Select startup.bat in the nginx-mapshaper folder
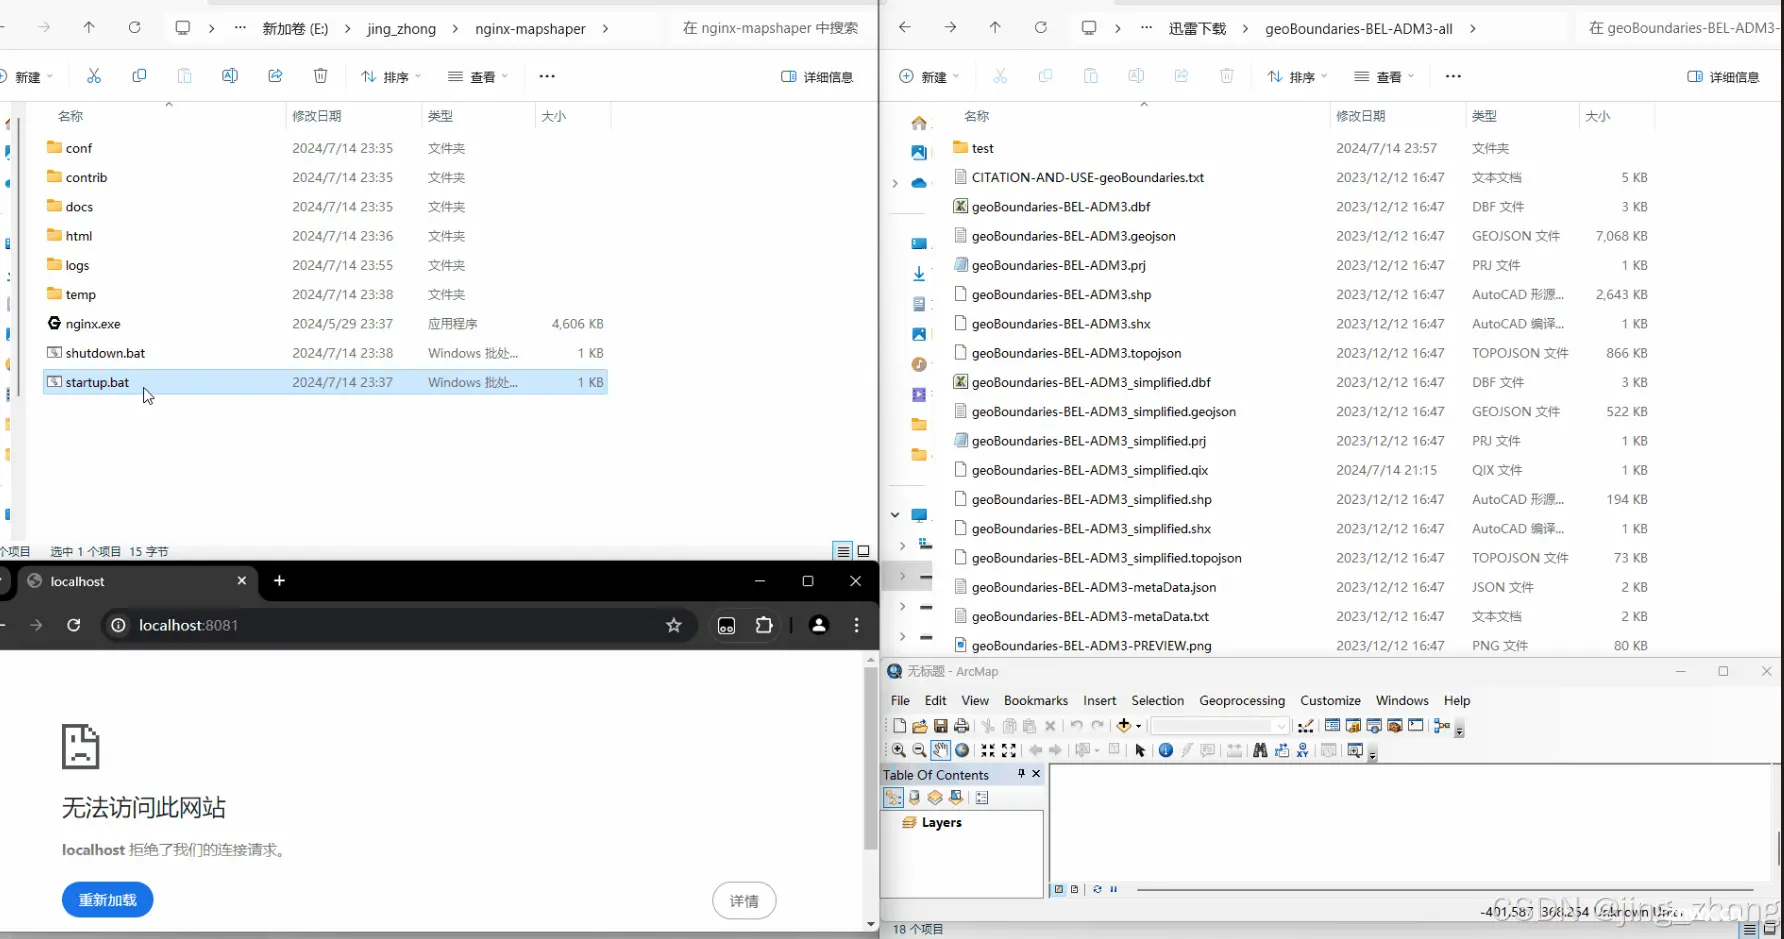Viewport: 1784px width, 939px height. point(325,382)
